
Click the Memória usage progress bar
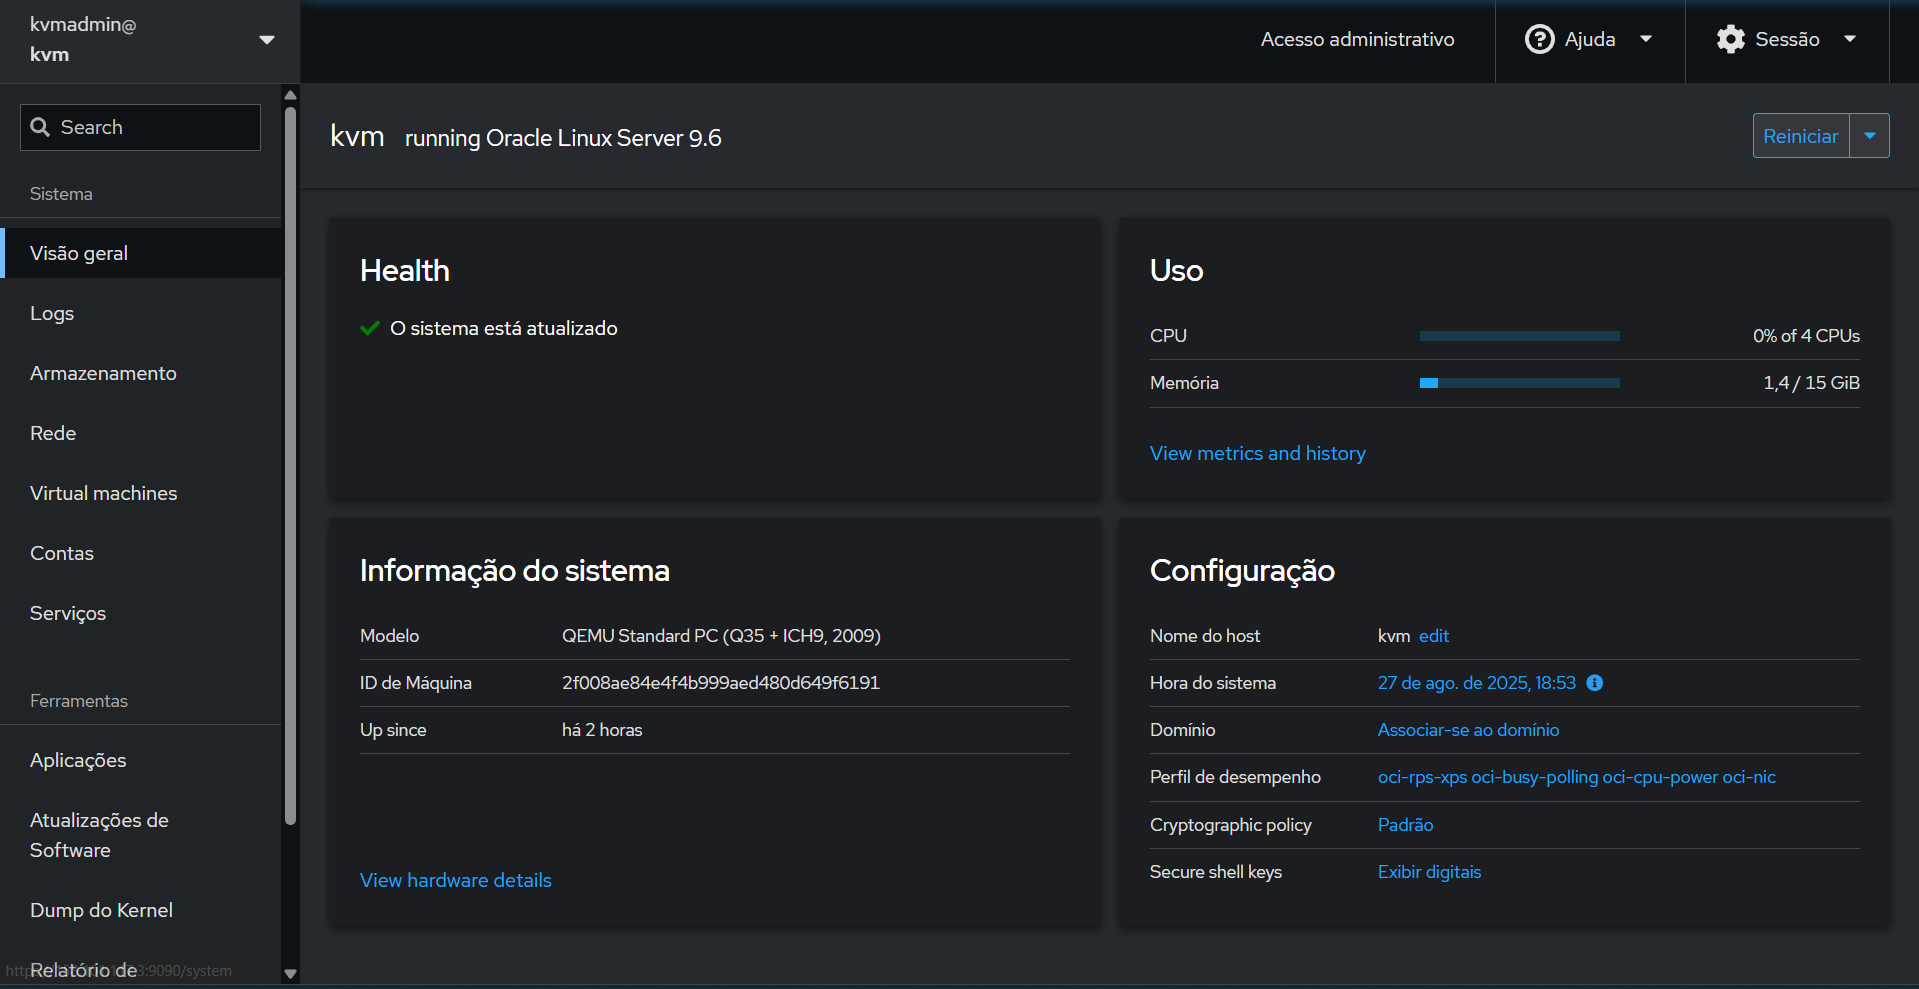click(x=1519, y=383)
